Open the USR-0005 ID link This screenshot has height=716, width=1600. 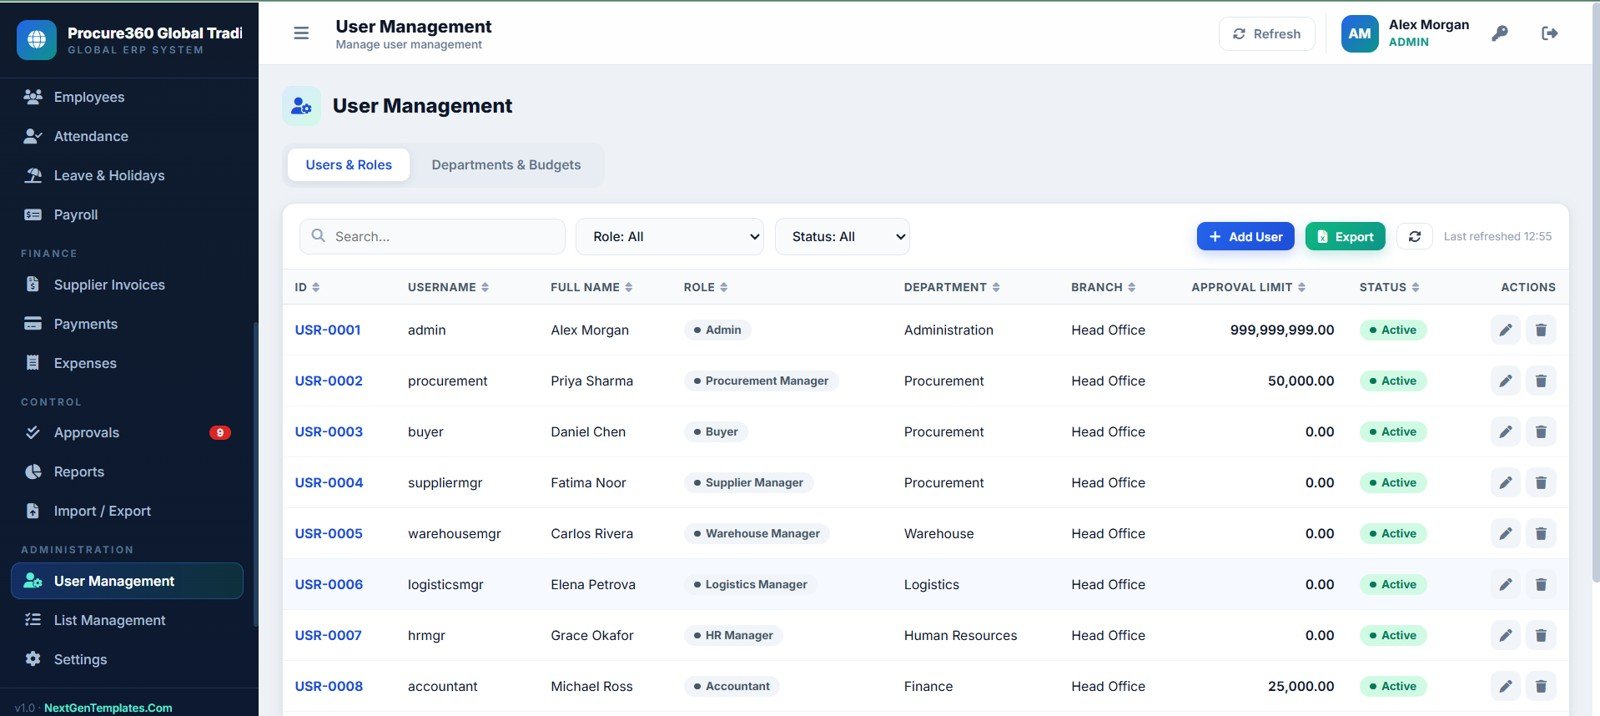point(329,534)
